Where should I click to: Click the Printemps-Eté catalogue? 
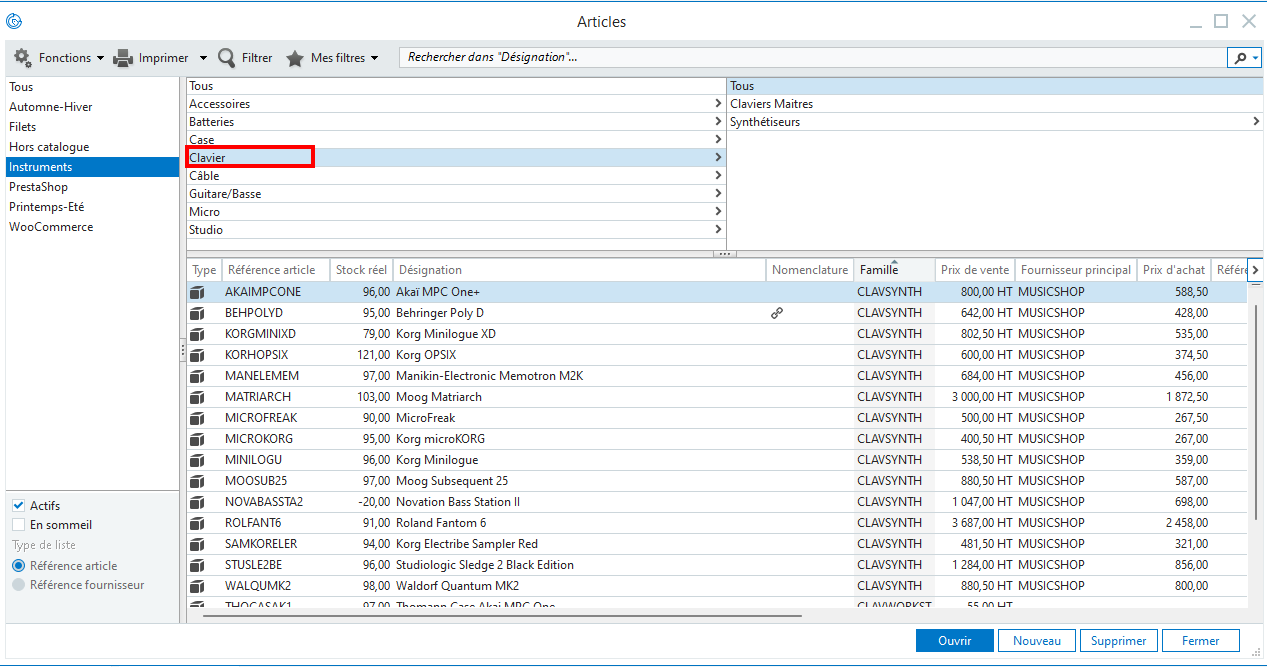92,207
